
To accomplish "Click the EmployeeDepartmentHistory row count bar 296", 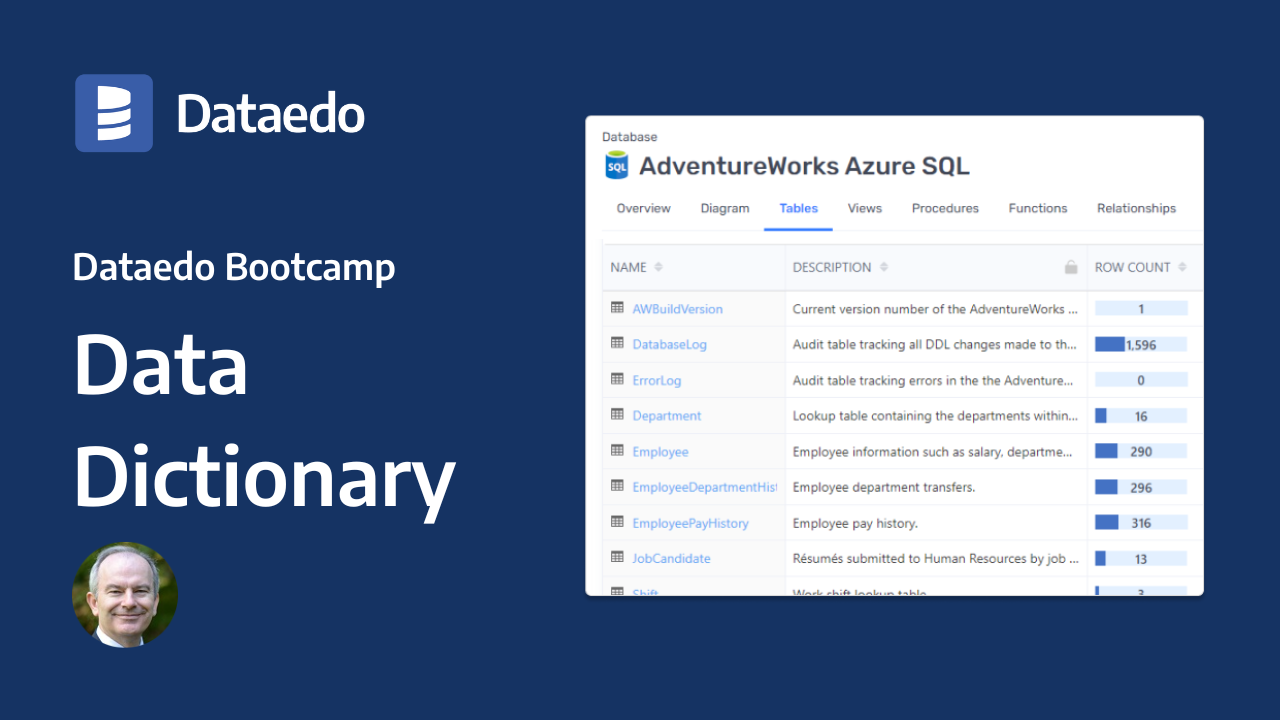I will tap(1141, 487).
